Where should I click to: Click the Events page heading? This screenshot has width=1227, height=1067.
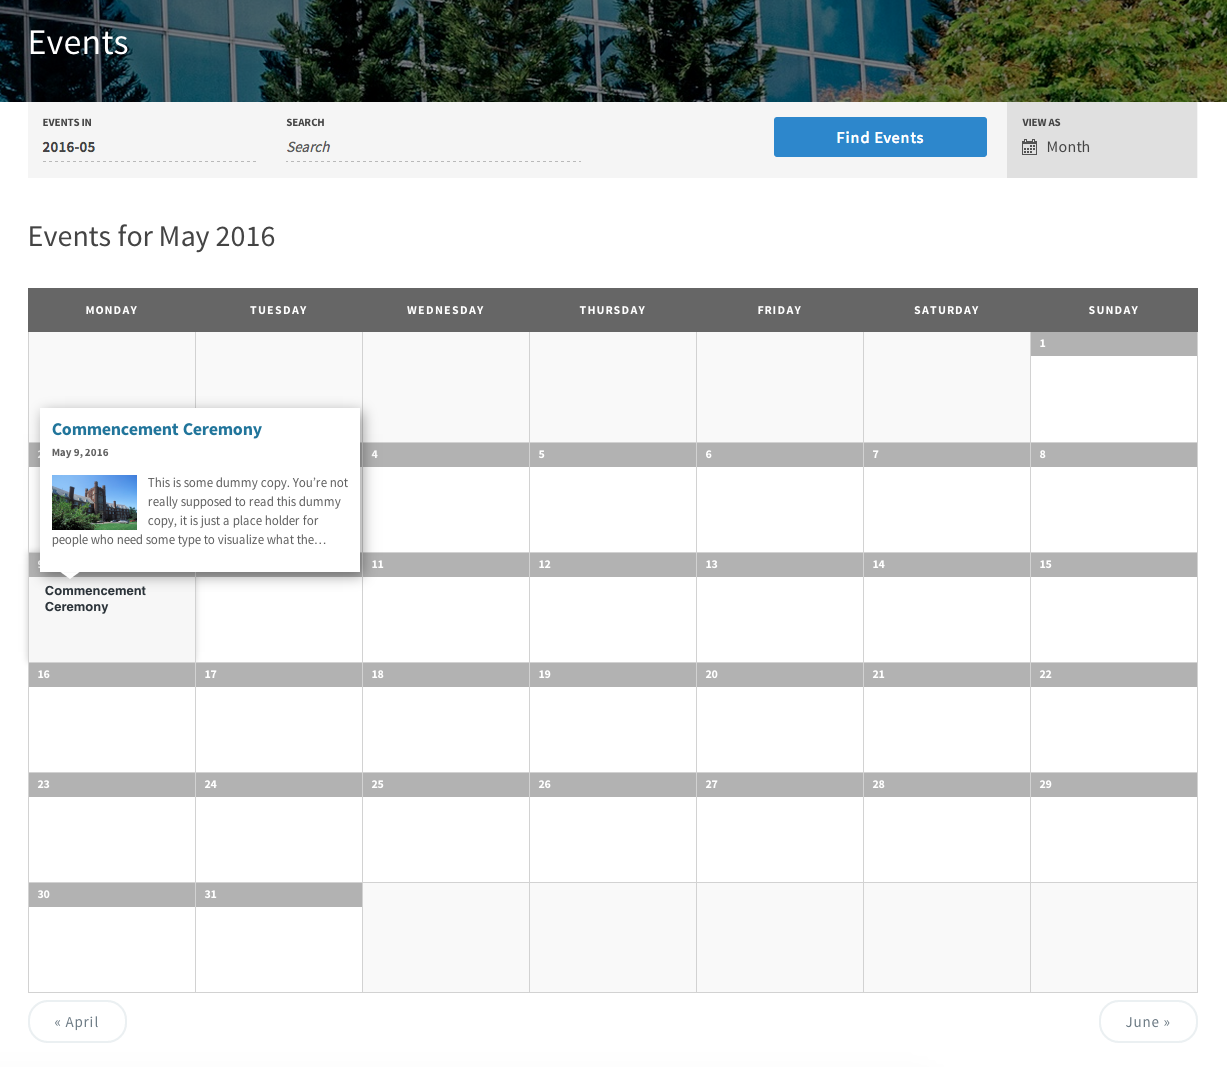78,43
